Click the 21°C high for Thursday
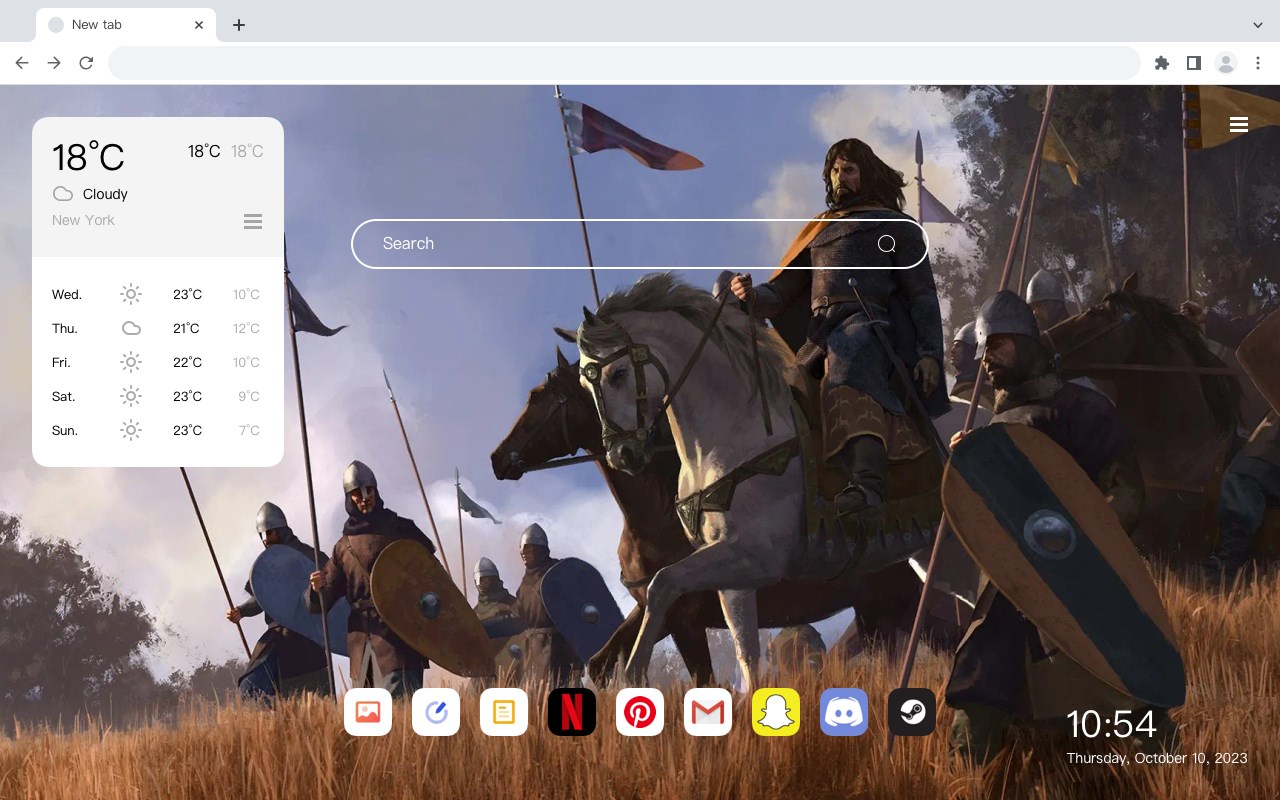 (x=186, y=328)
